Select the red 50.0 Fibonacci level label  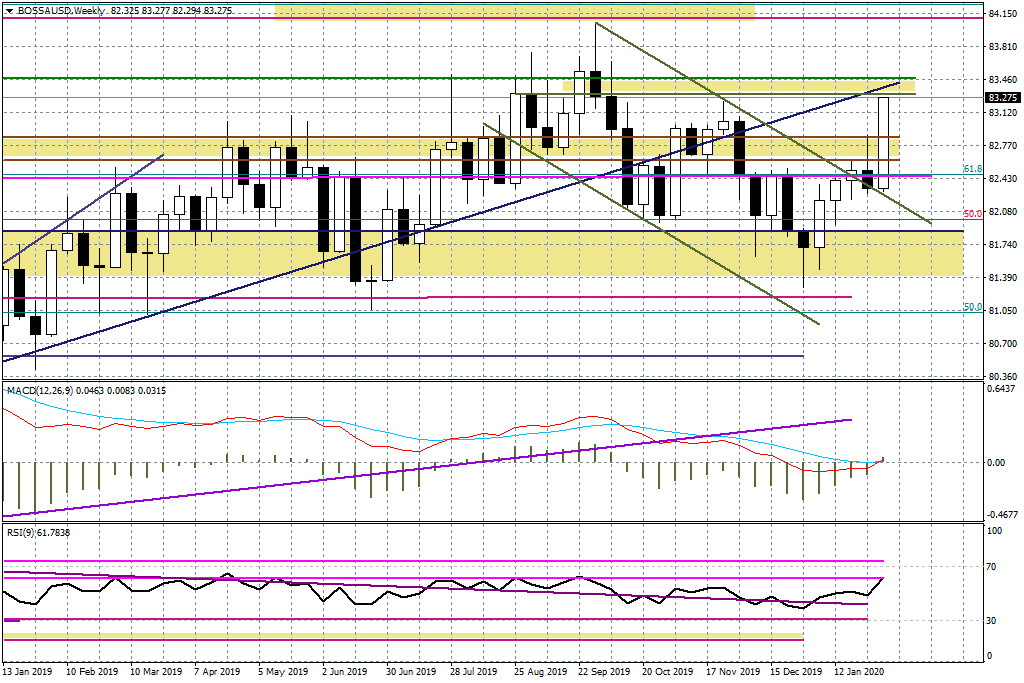click(x=970, y=214)
